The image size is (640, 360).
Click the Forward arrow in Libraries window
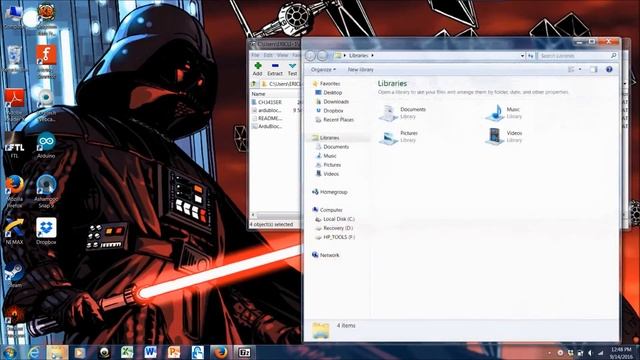[x=323, y=56]
